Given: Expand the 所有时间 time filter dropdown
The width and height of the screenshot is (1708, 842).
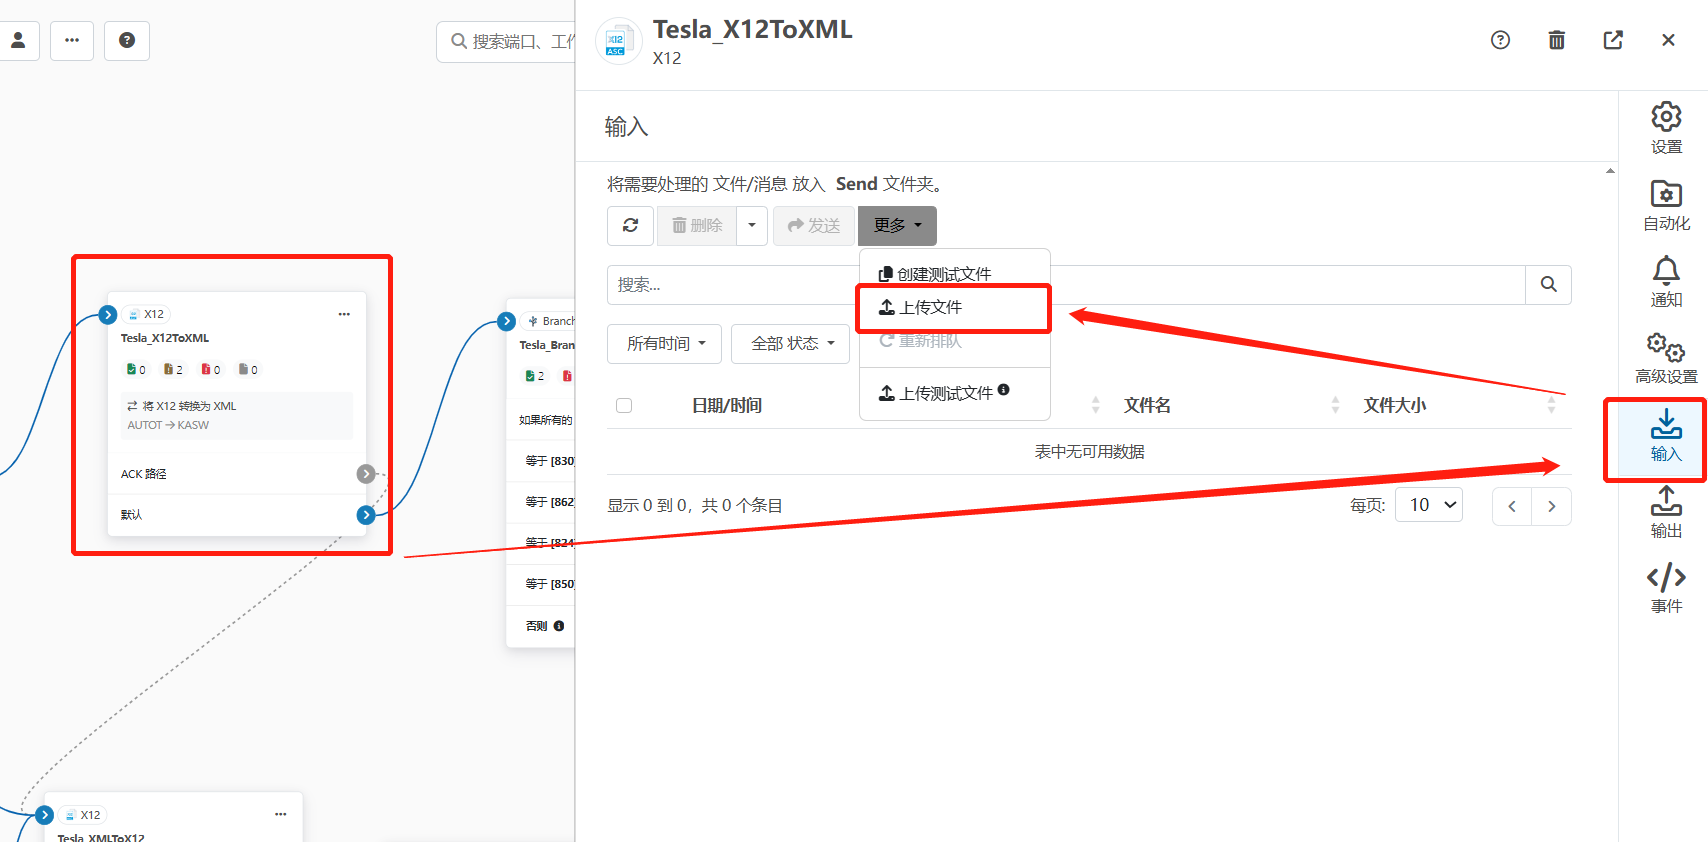Looking at the screenshot, I should (666, 344).
